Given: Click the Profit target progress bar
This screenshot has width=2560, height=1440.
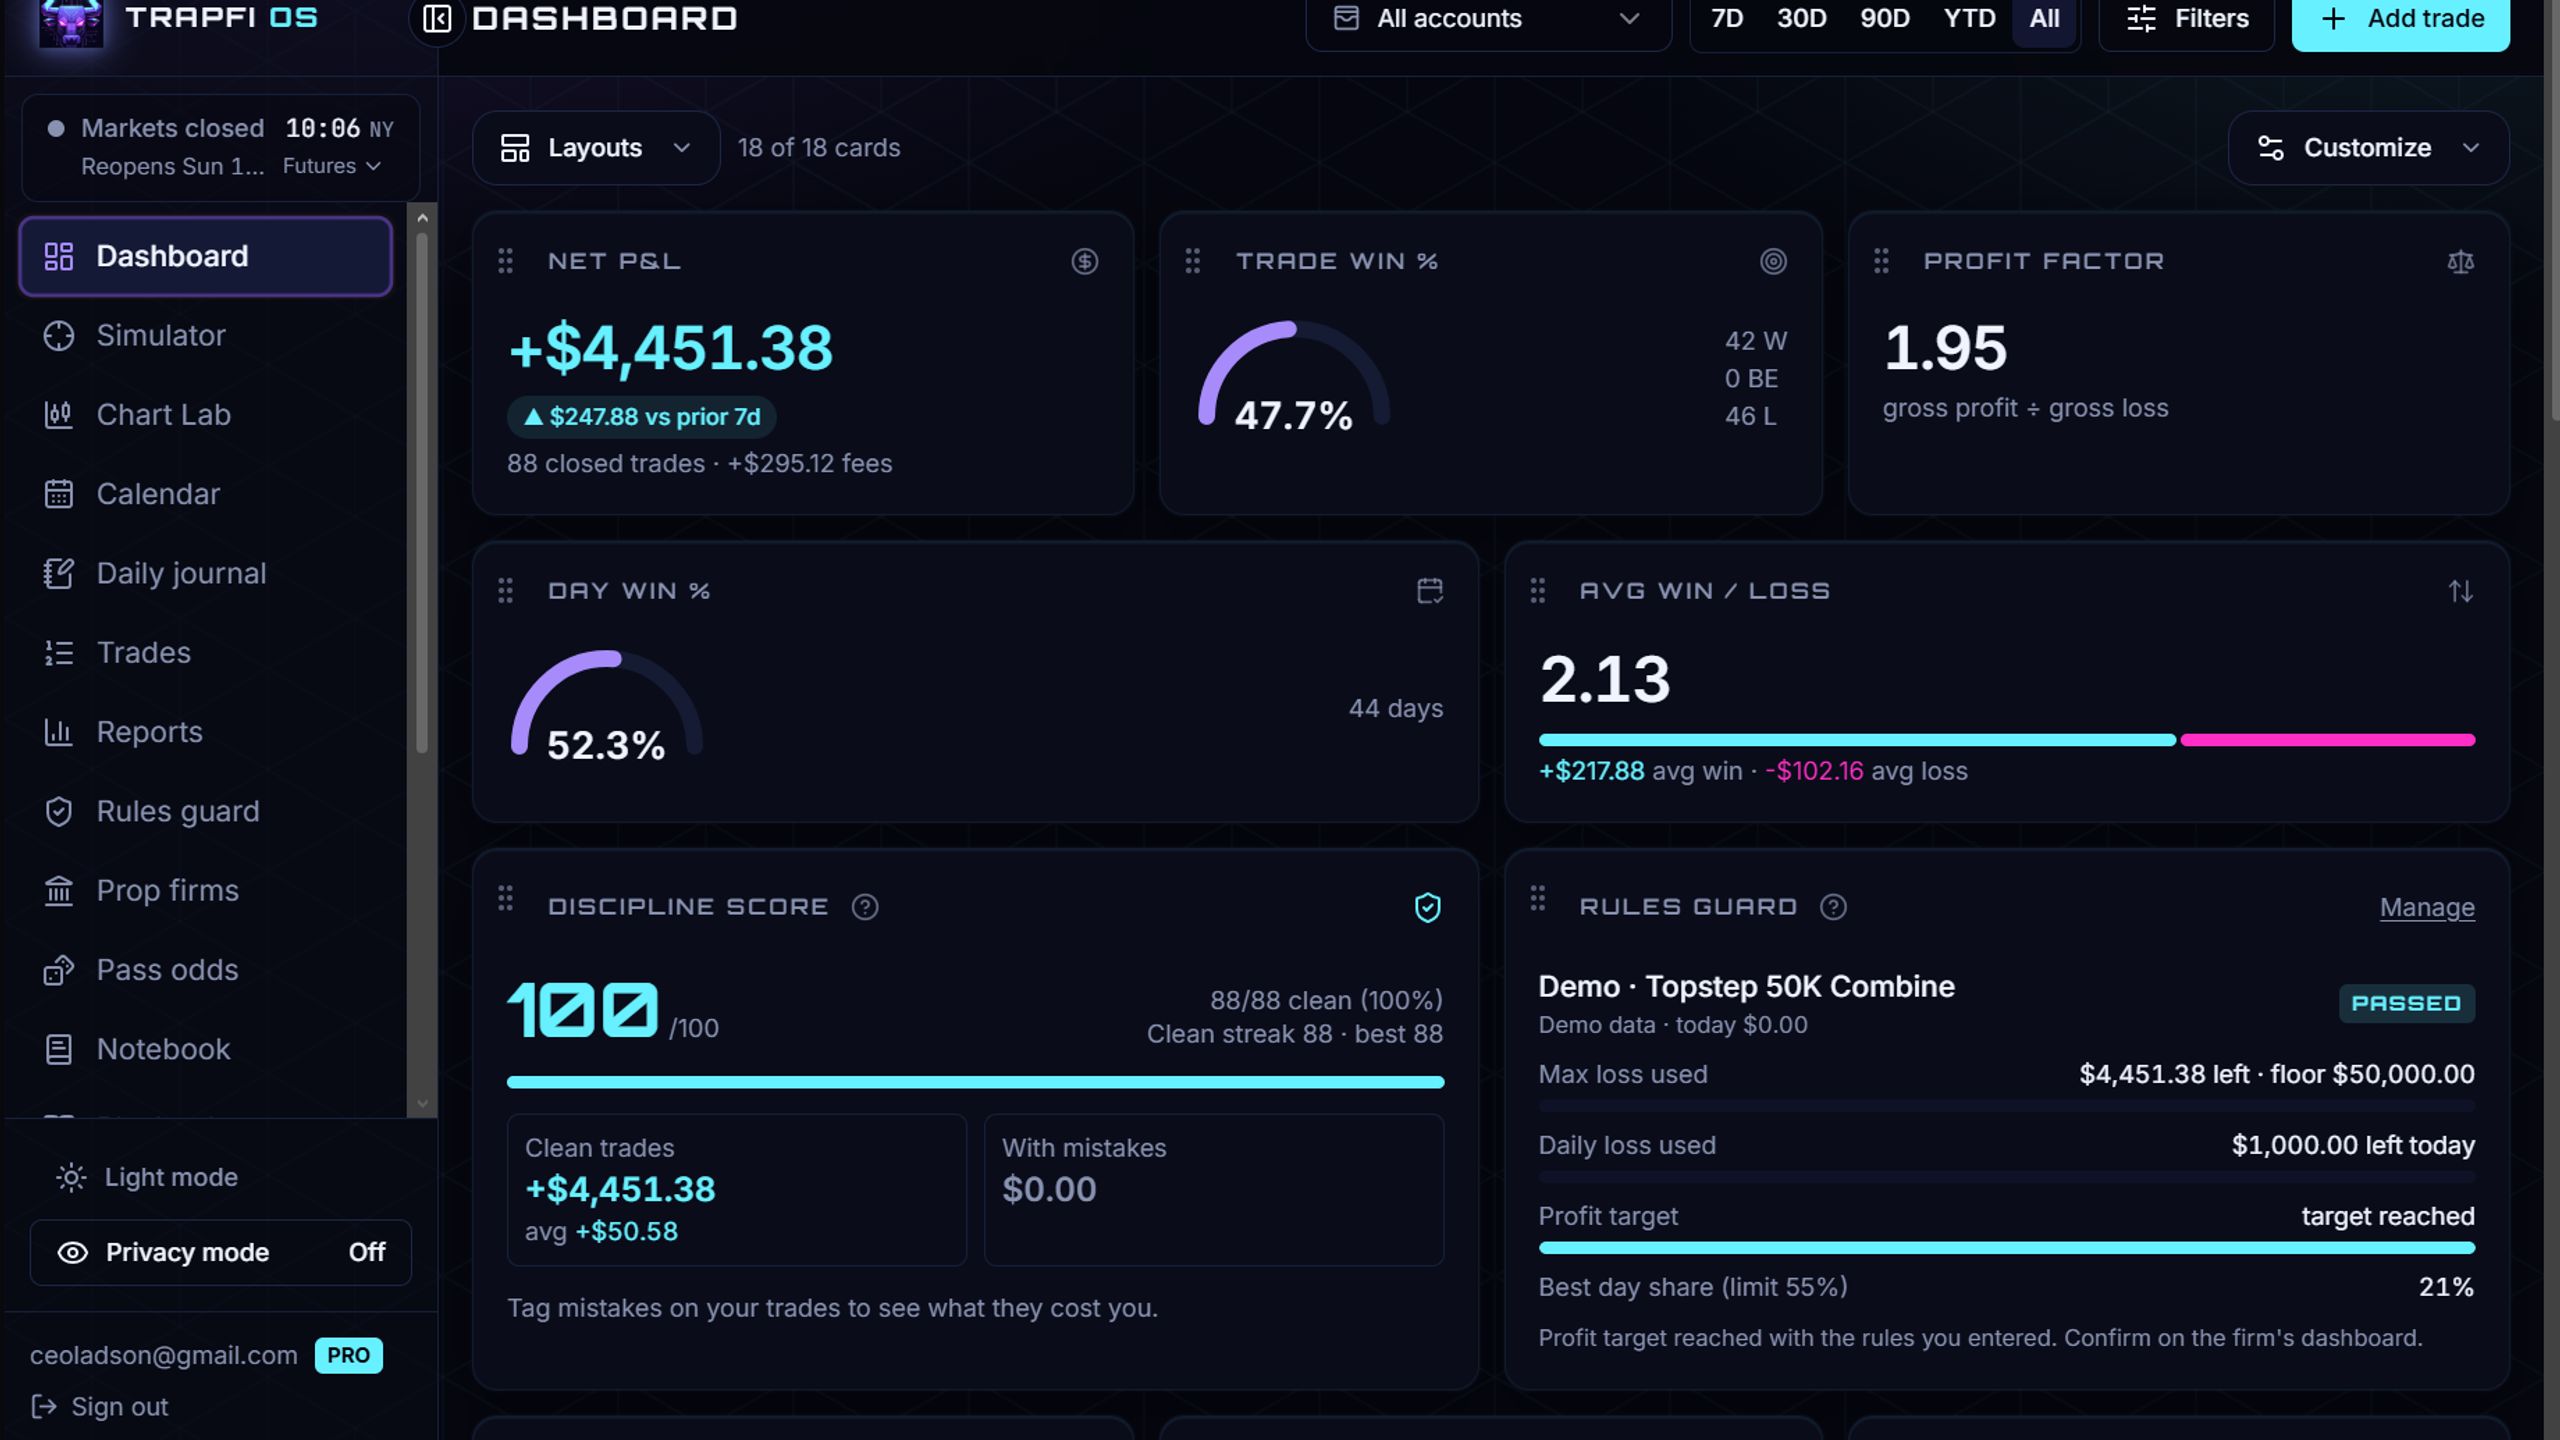Looking at the screenshot, I should 2006,1248.
